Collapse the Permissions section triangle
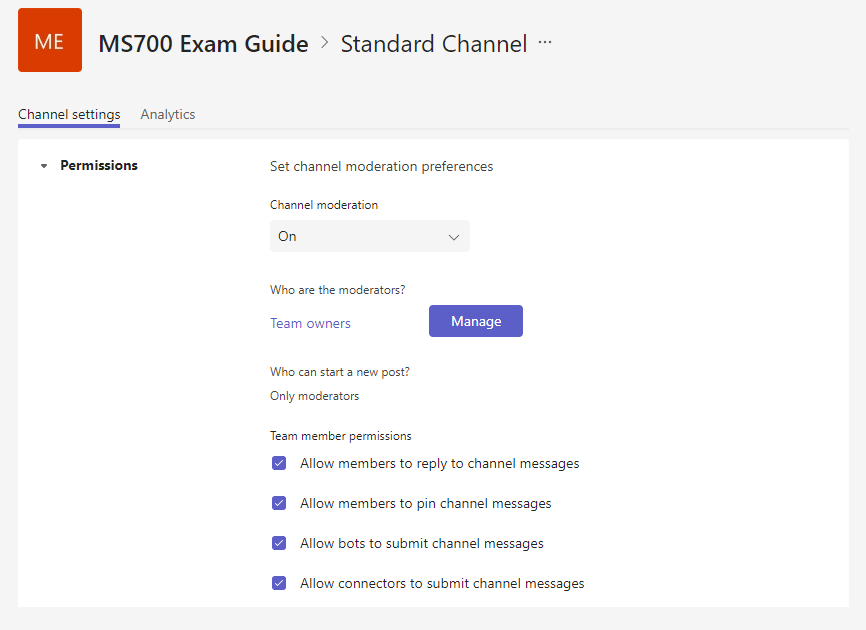This screenshot has height=630, width=866. click(x=44, y=166)
